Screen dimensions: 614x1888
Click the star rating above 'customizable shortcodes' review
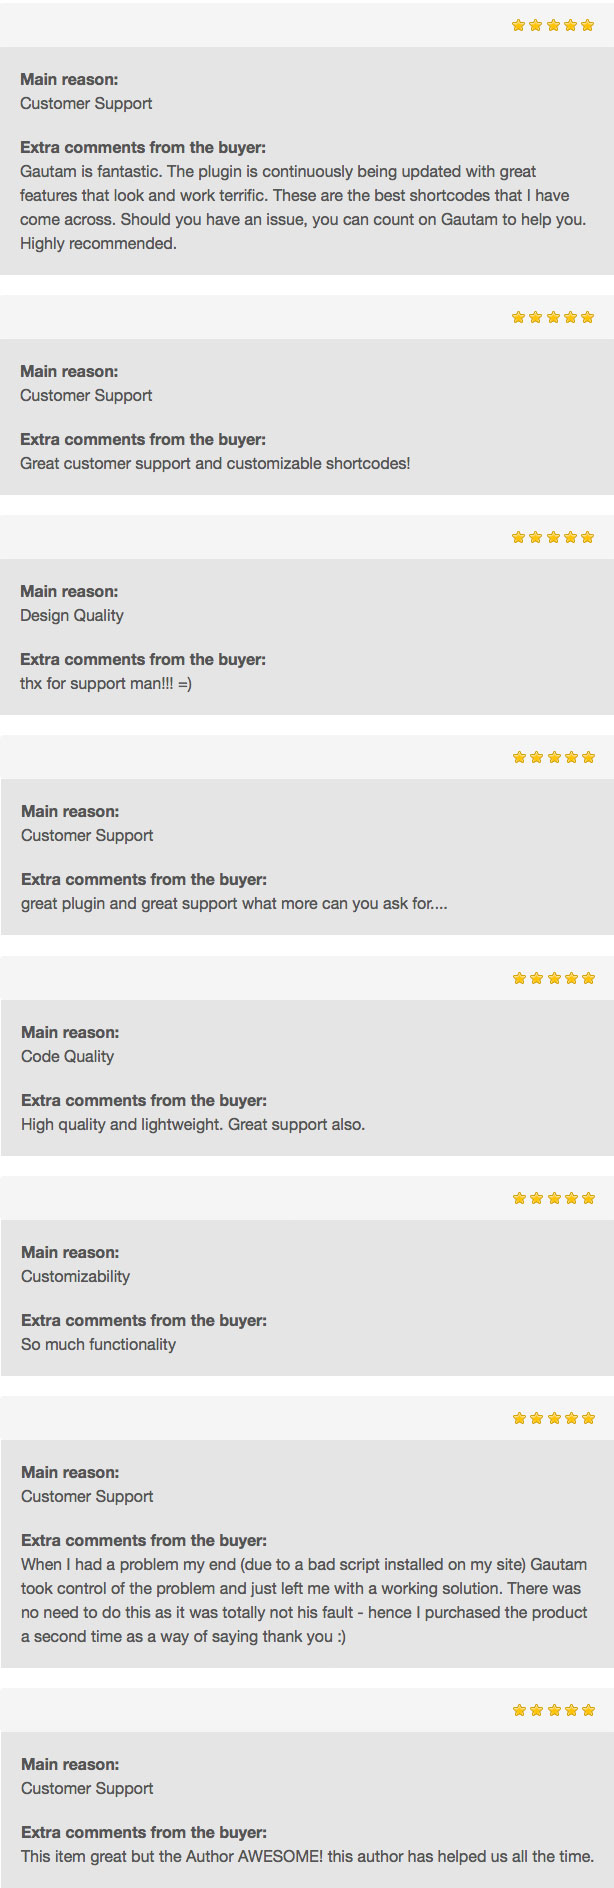[x=553, y=317]
